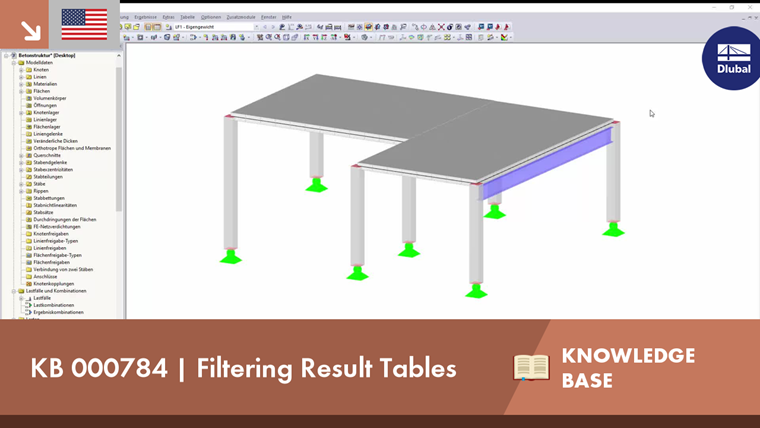The height and width of the screenshot is (428, 760).
Task: Select Orthotrope Flächen und Membranen
Action: (x=72, y=148)
